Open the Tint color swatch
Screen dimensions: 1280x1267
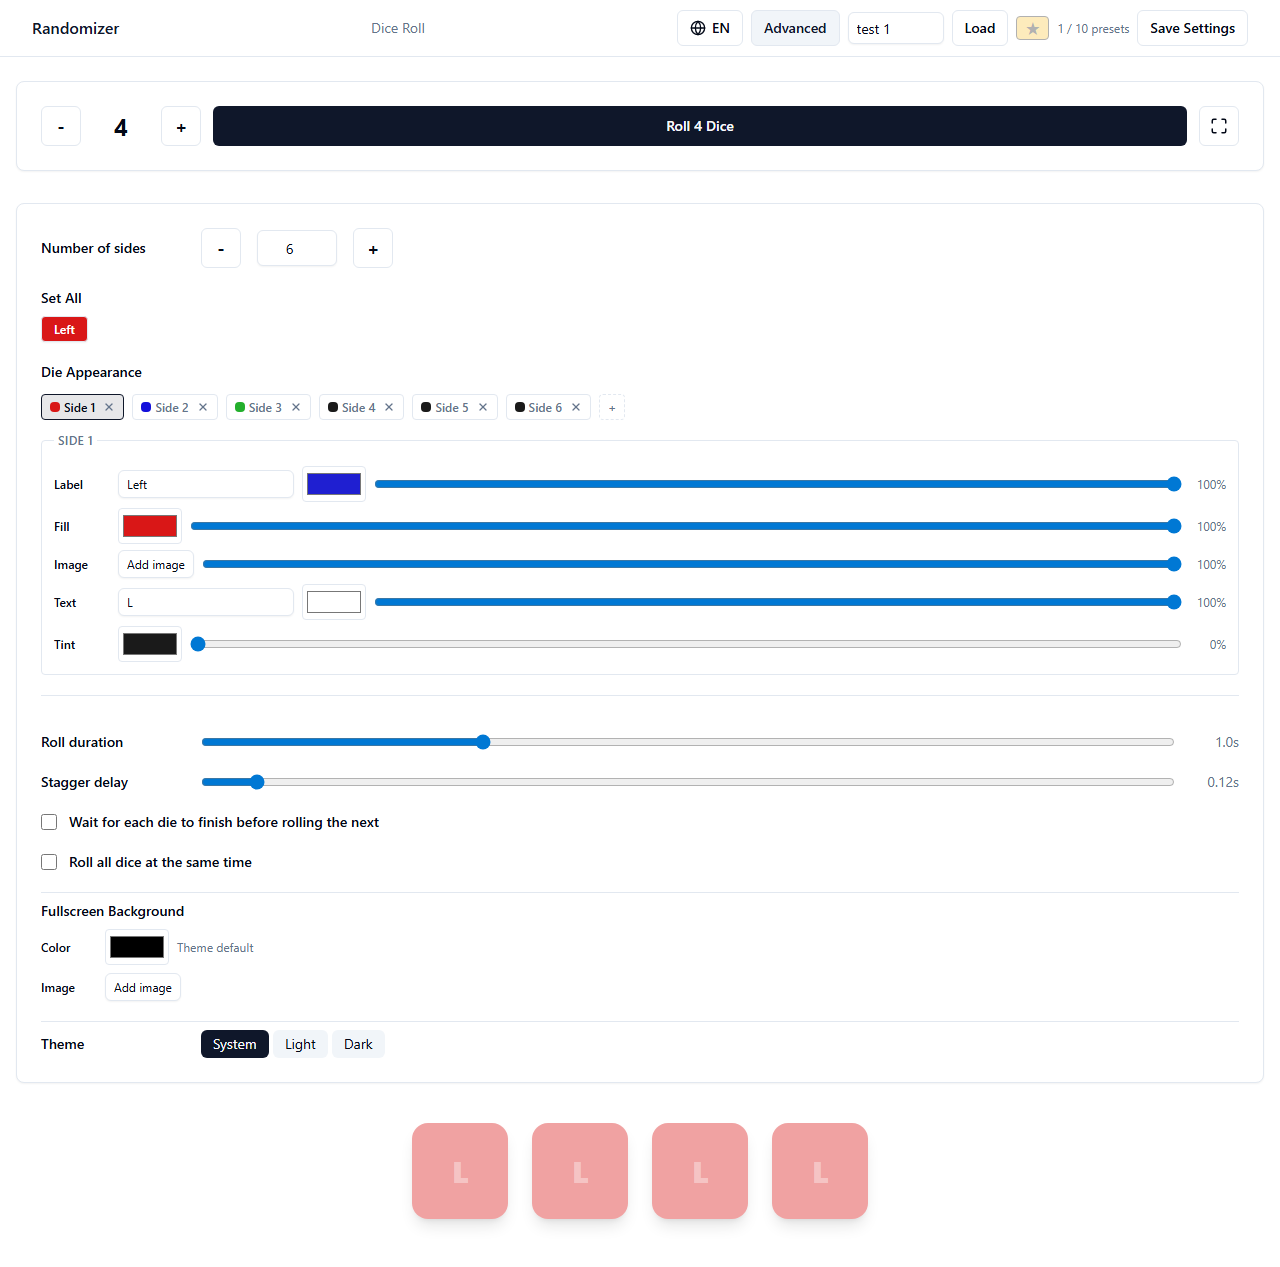(x=150, y=644)
